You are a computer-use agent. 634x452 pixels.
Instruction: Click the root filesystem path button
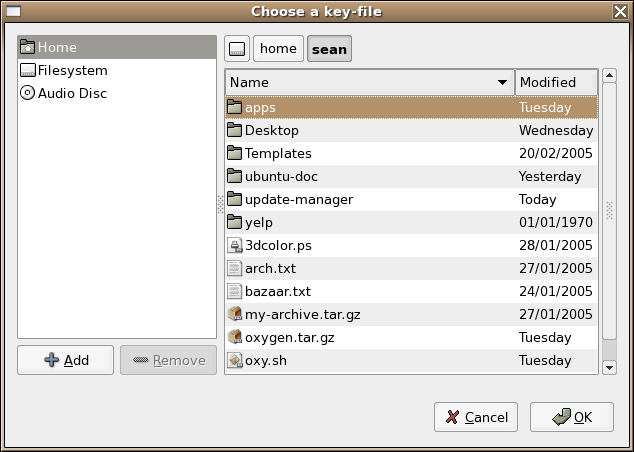coord(237,49)
